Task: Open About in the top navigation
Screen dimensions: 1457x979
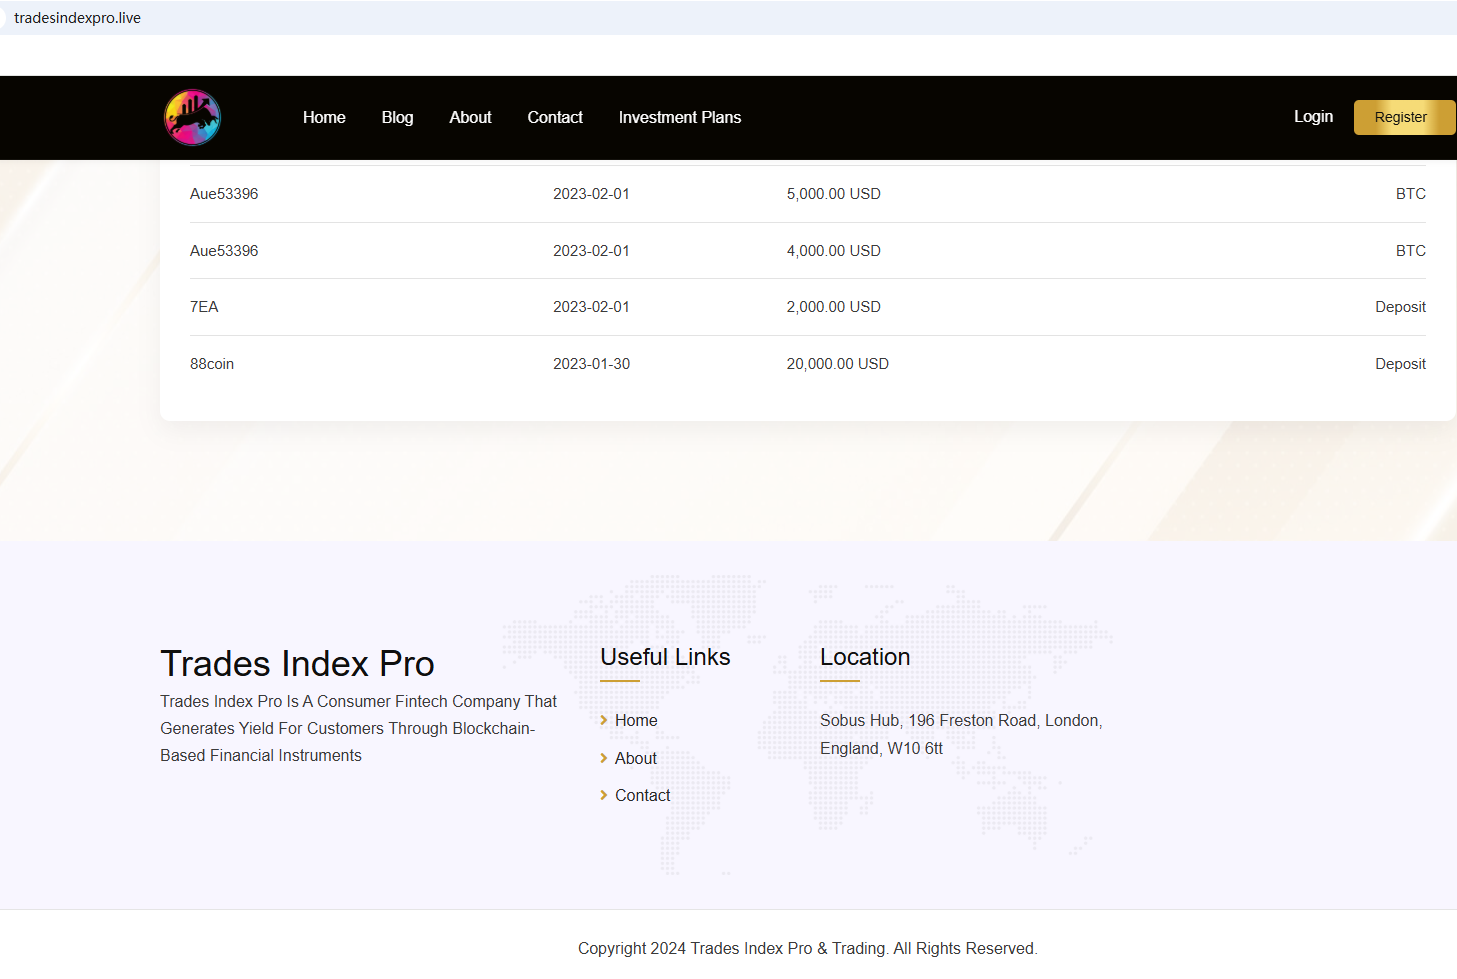Action: [x=470, y=118]
